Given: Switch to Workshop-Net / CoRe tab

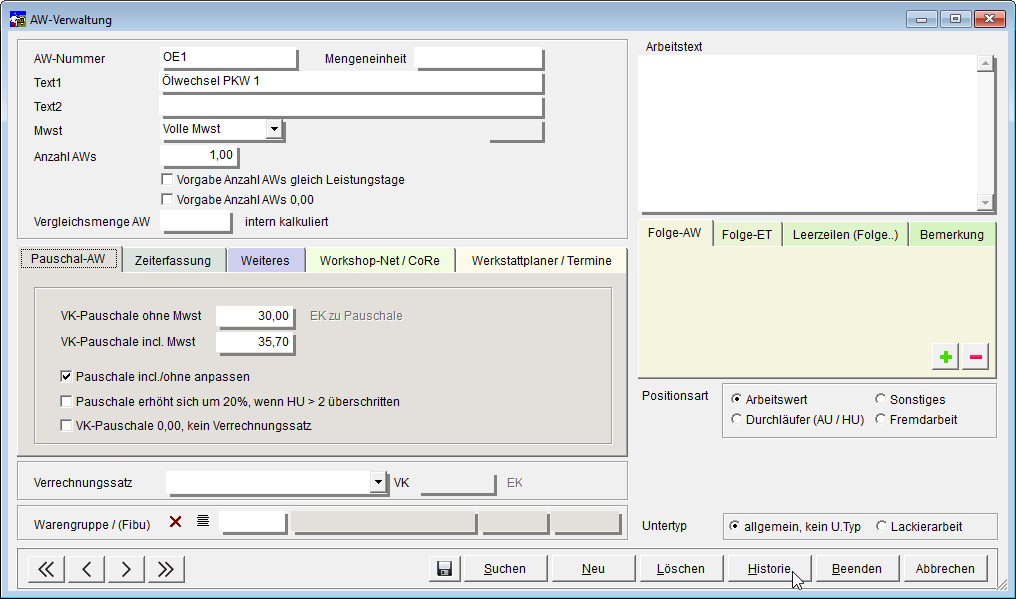Looking at the screenshot, I should [x=380, y=261].
